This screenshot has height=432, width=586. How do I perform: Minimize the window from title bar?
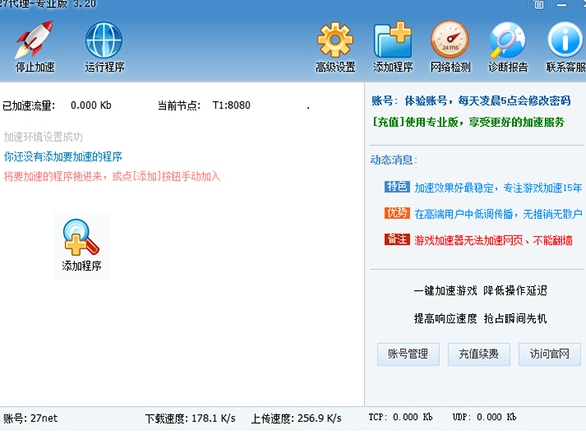[x=561, y=5]
